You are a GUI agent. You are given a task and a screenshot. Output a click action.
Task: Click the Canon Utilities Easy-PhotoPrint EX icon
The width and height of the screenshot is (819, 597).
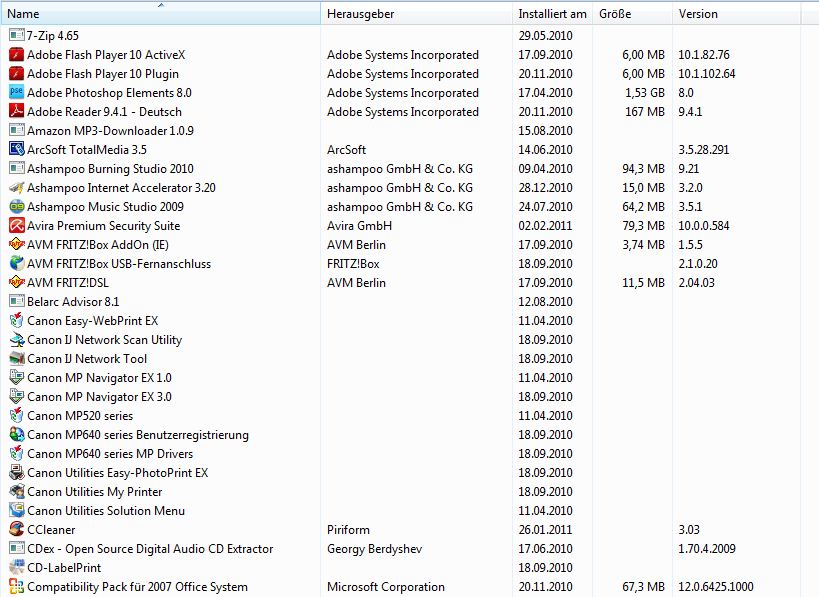tap(17, 473)
